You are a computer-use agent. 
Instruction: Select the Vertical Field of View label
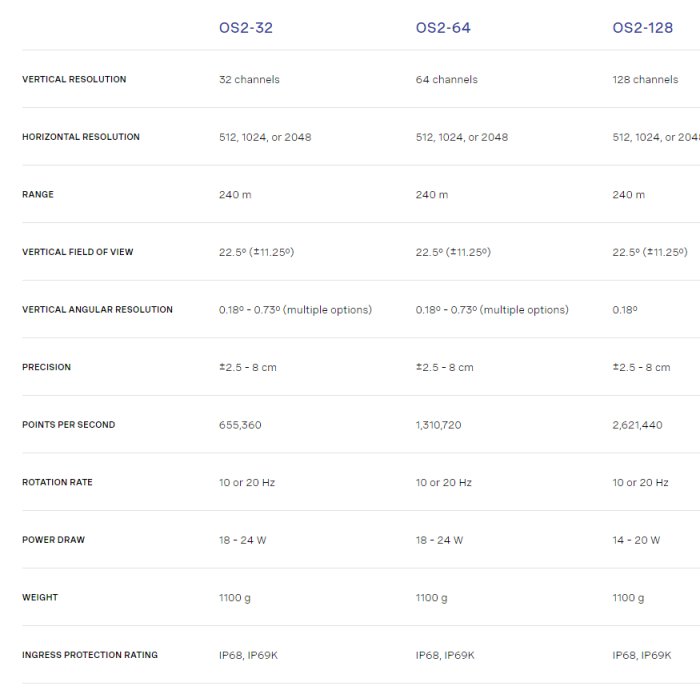(77, 252)
